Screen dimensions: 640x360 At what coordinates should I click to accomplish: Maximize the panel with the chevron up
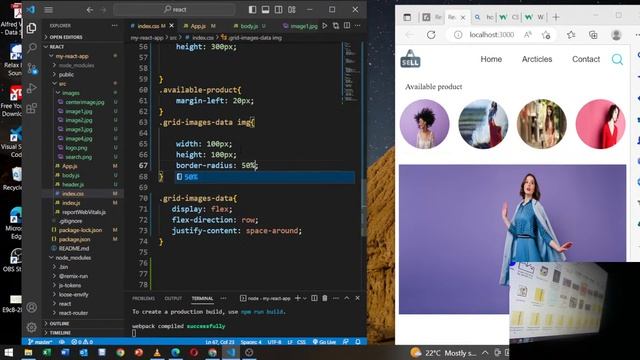point(347,298)
